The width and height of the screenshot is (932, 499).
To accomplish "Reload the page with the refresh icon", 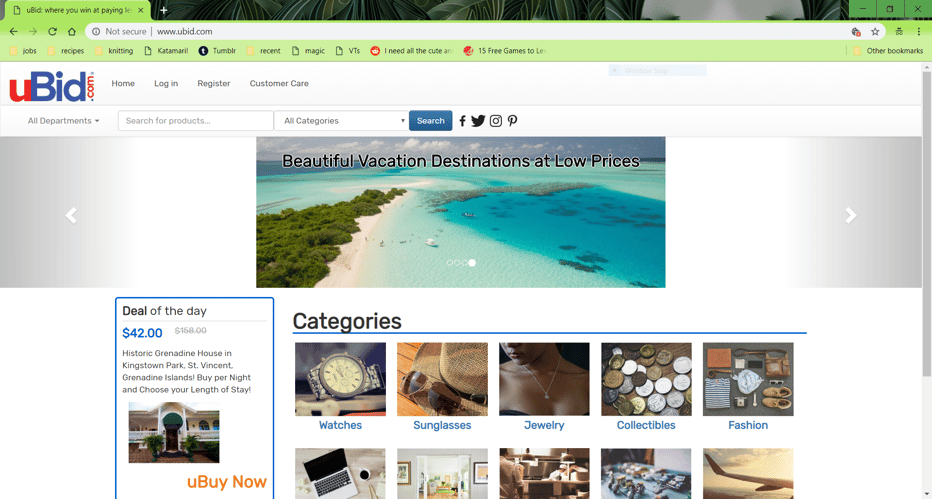I will tap(52, 31).
